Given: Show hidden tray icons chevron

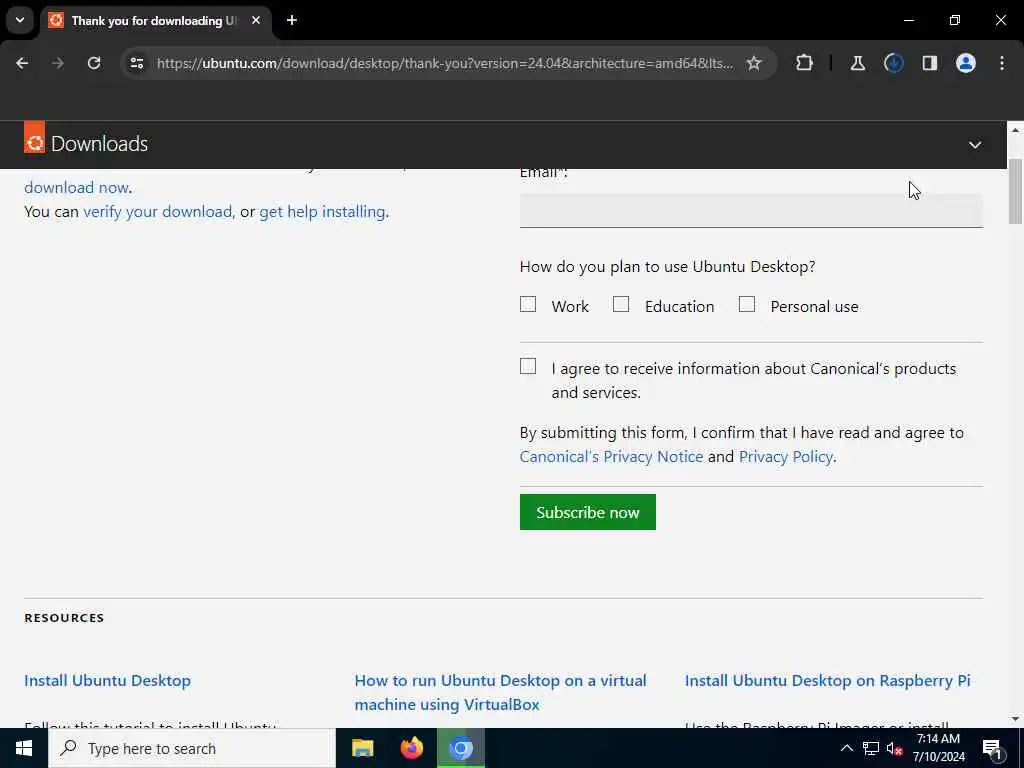Looking at the screenshot, I should [x=846, y=748].
